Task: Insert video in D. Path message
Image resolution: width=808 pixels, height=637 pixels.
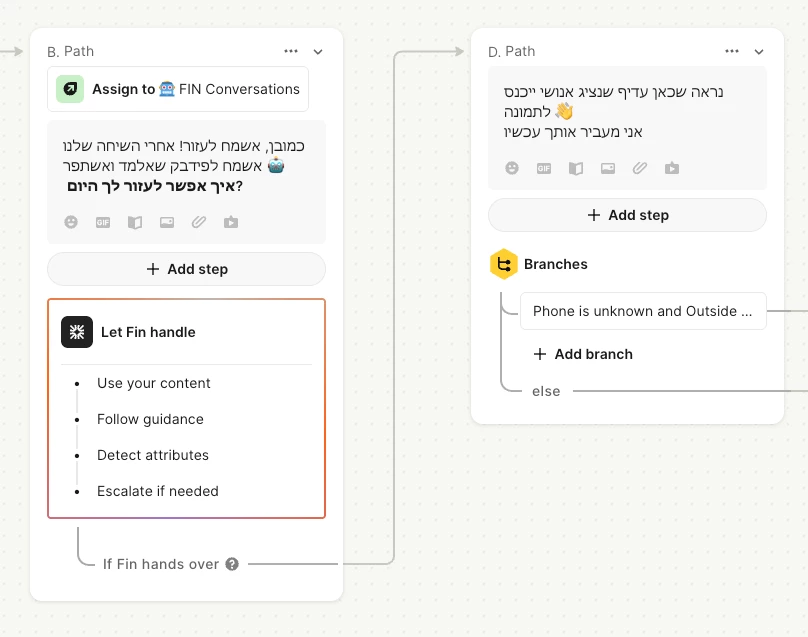Action: (x=671, y=168)
